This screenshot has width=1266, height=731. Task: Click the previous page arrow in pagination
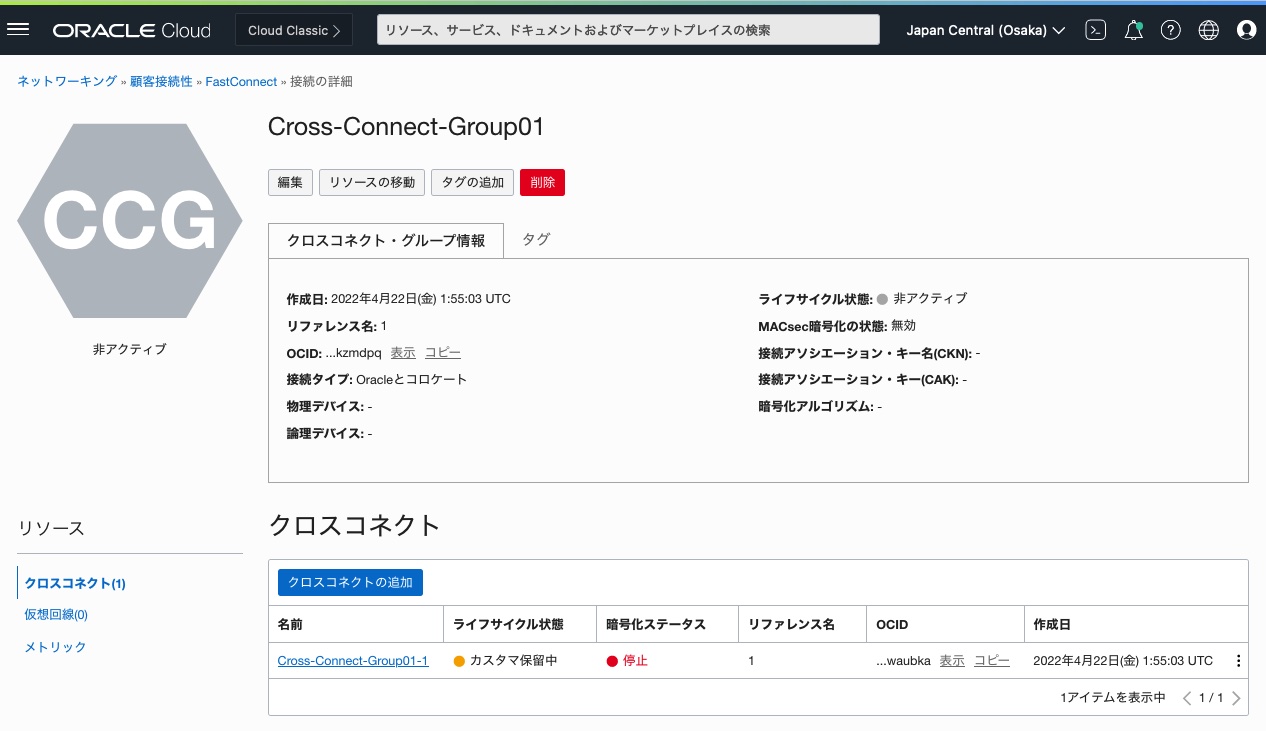[1186, 697]
